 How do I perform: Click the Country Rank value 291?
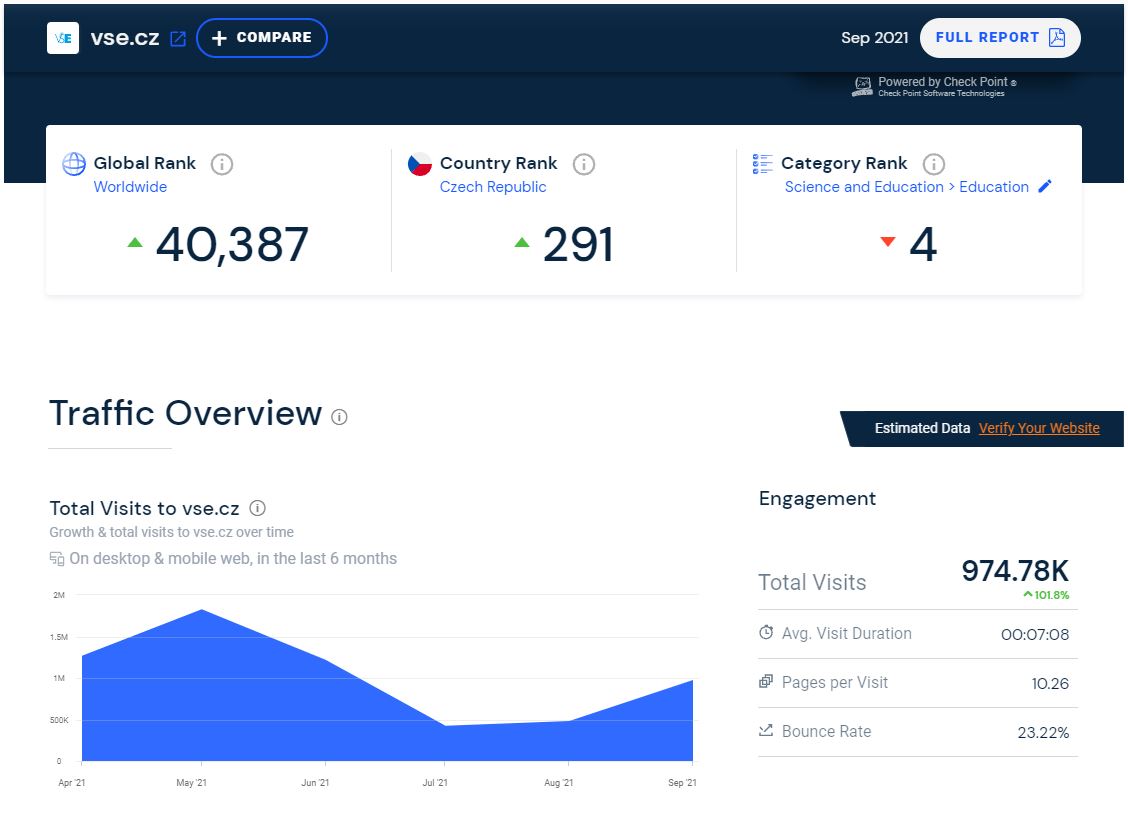(x=578, y=245)
